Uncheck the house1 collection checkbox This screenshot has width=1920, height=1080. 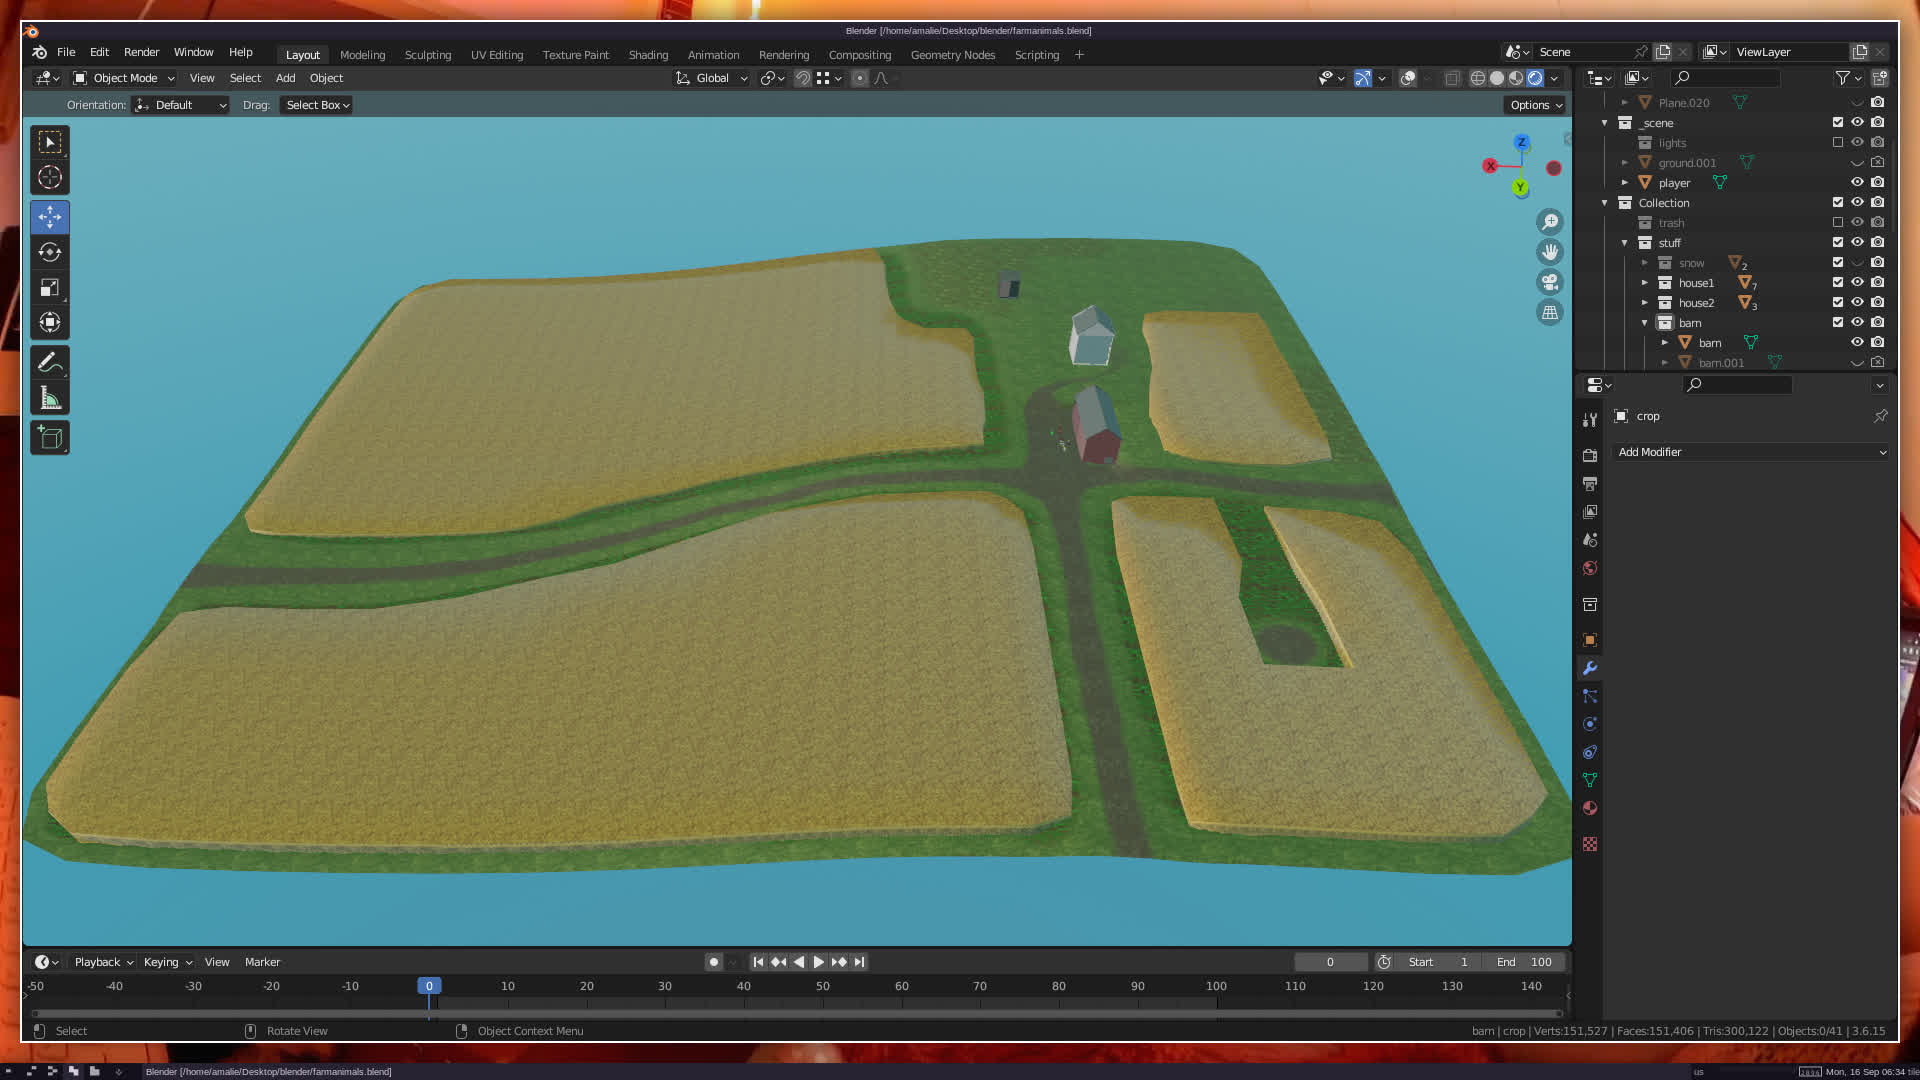click(1837, 283)
